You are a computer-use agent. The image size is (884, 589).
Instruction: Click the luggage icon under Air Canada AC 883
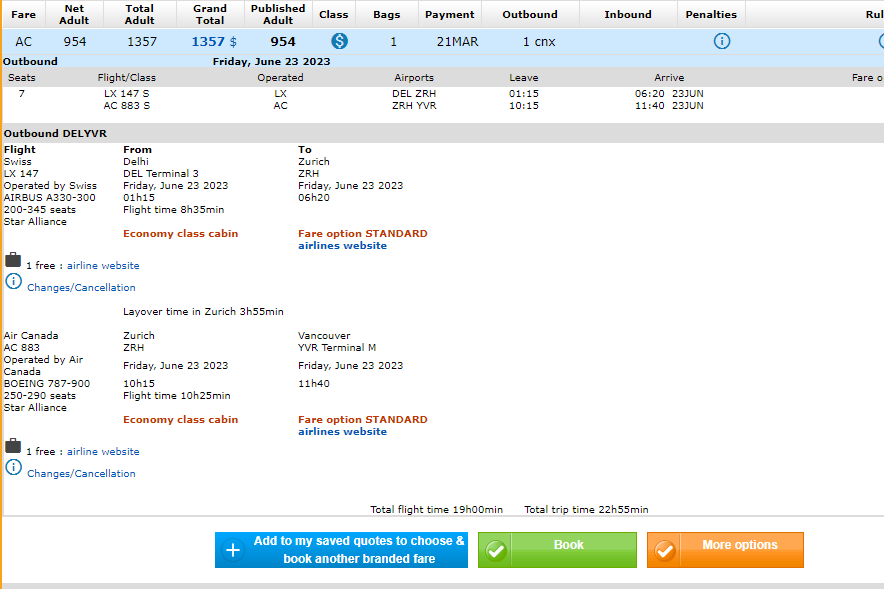tap(13, 446)
